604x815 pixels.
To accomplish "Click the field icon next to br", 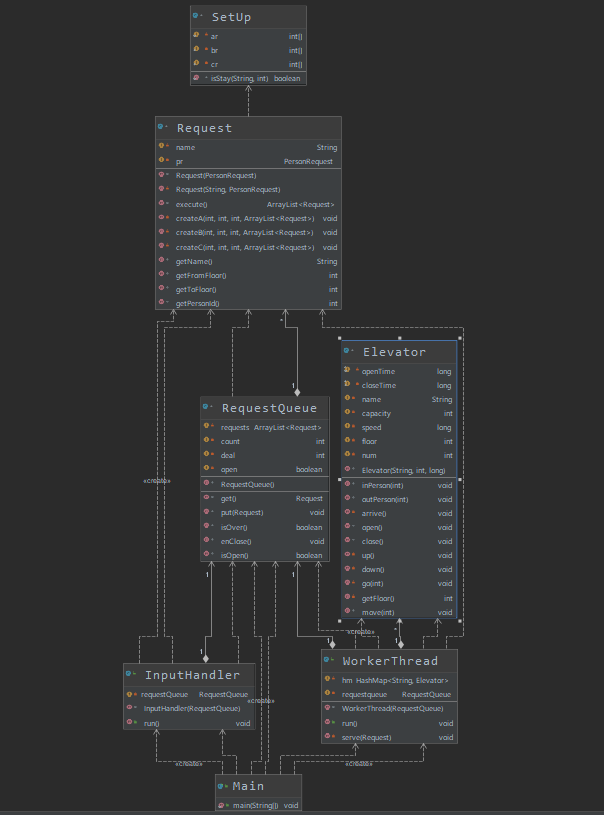I will 196,49.
